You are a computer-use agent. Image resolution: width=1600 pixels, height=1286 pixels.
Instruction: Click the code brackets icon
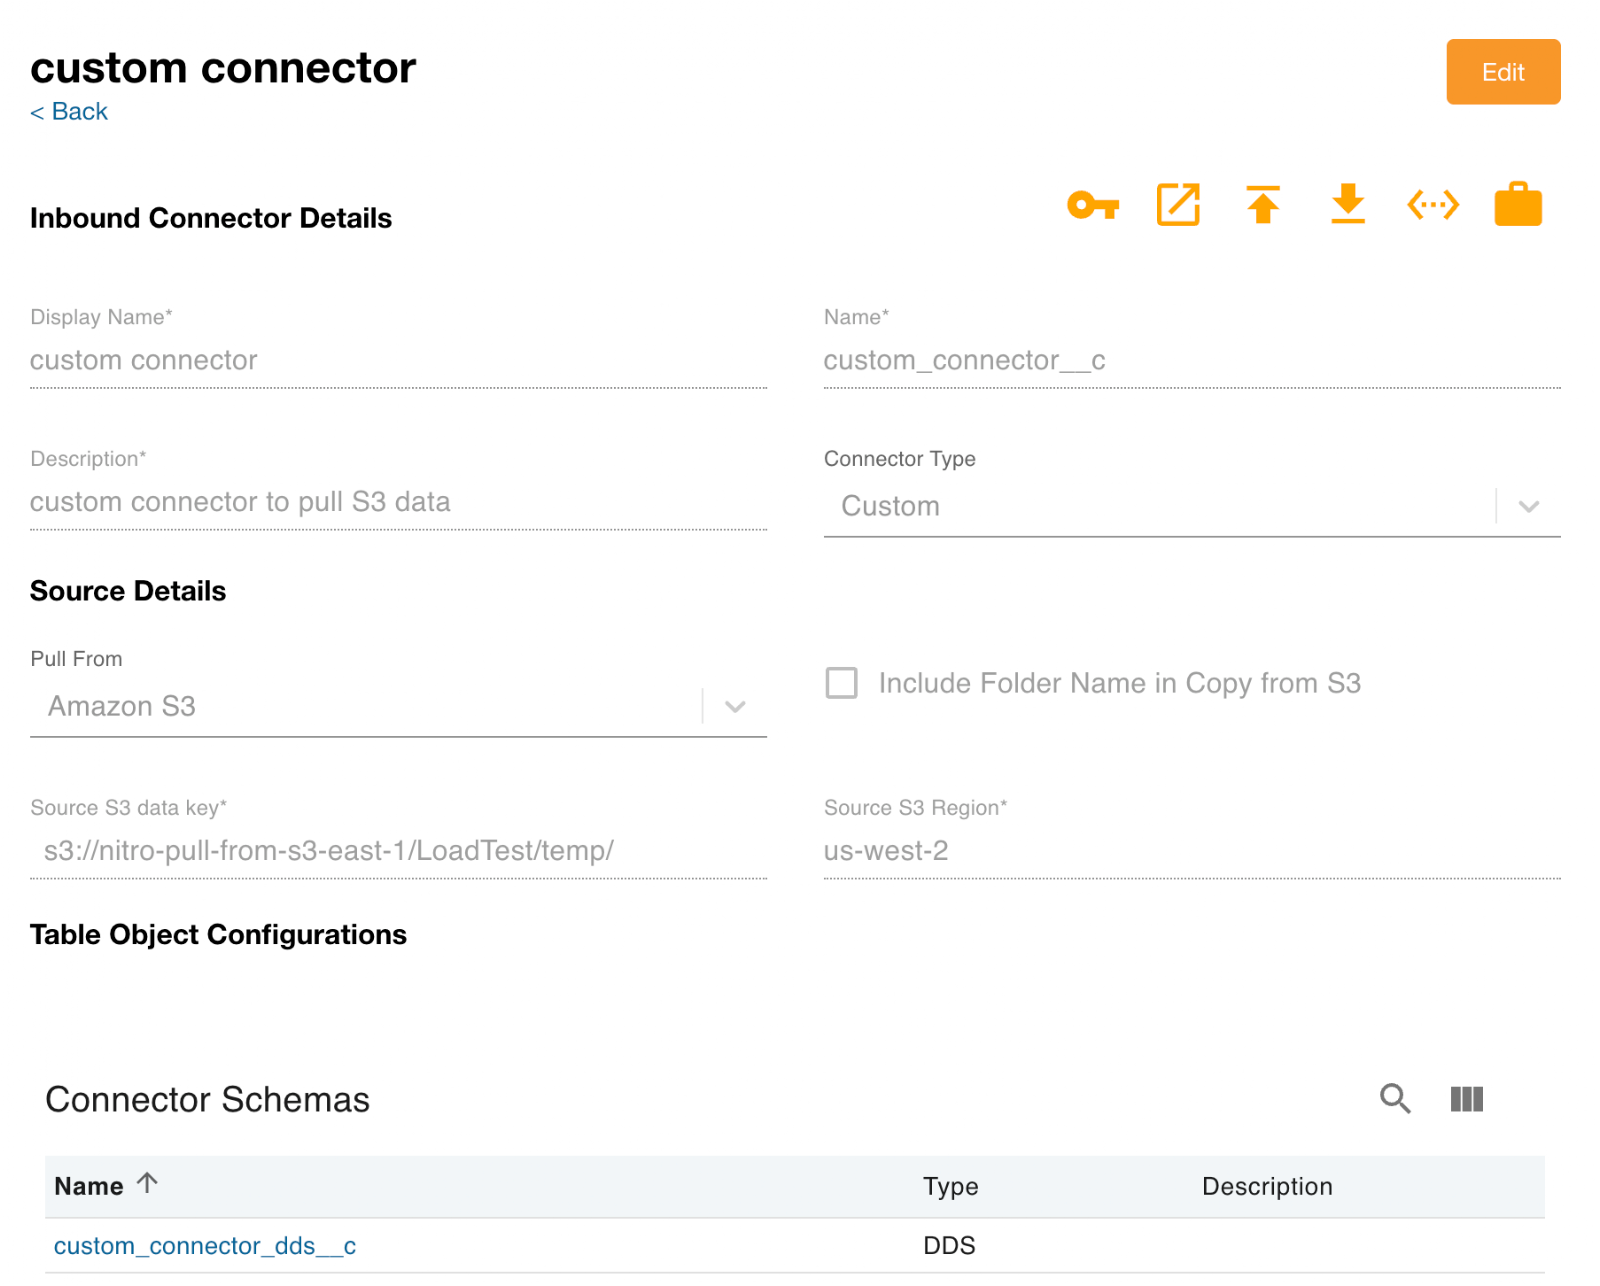pyautogui.click(x=1432, y=205)
